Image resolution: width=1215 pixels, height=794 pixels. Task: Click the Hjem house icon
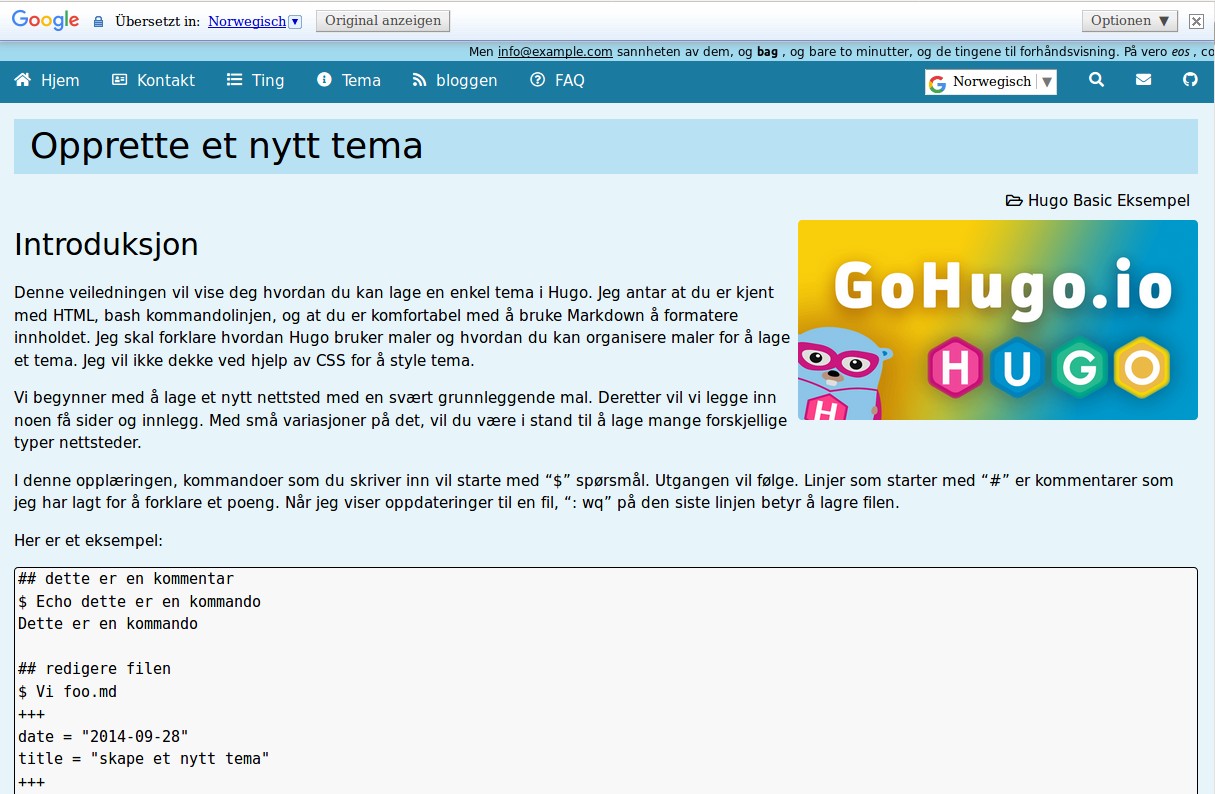[23, 80]
